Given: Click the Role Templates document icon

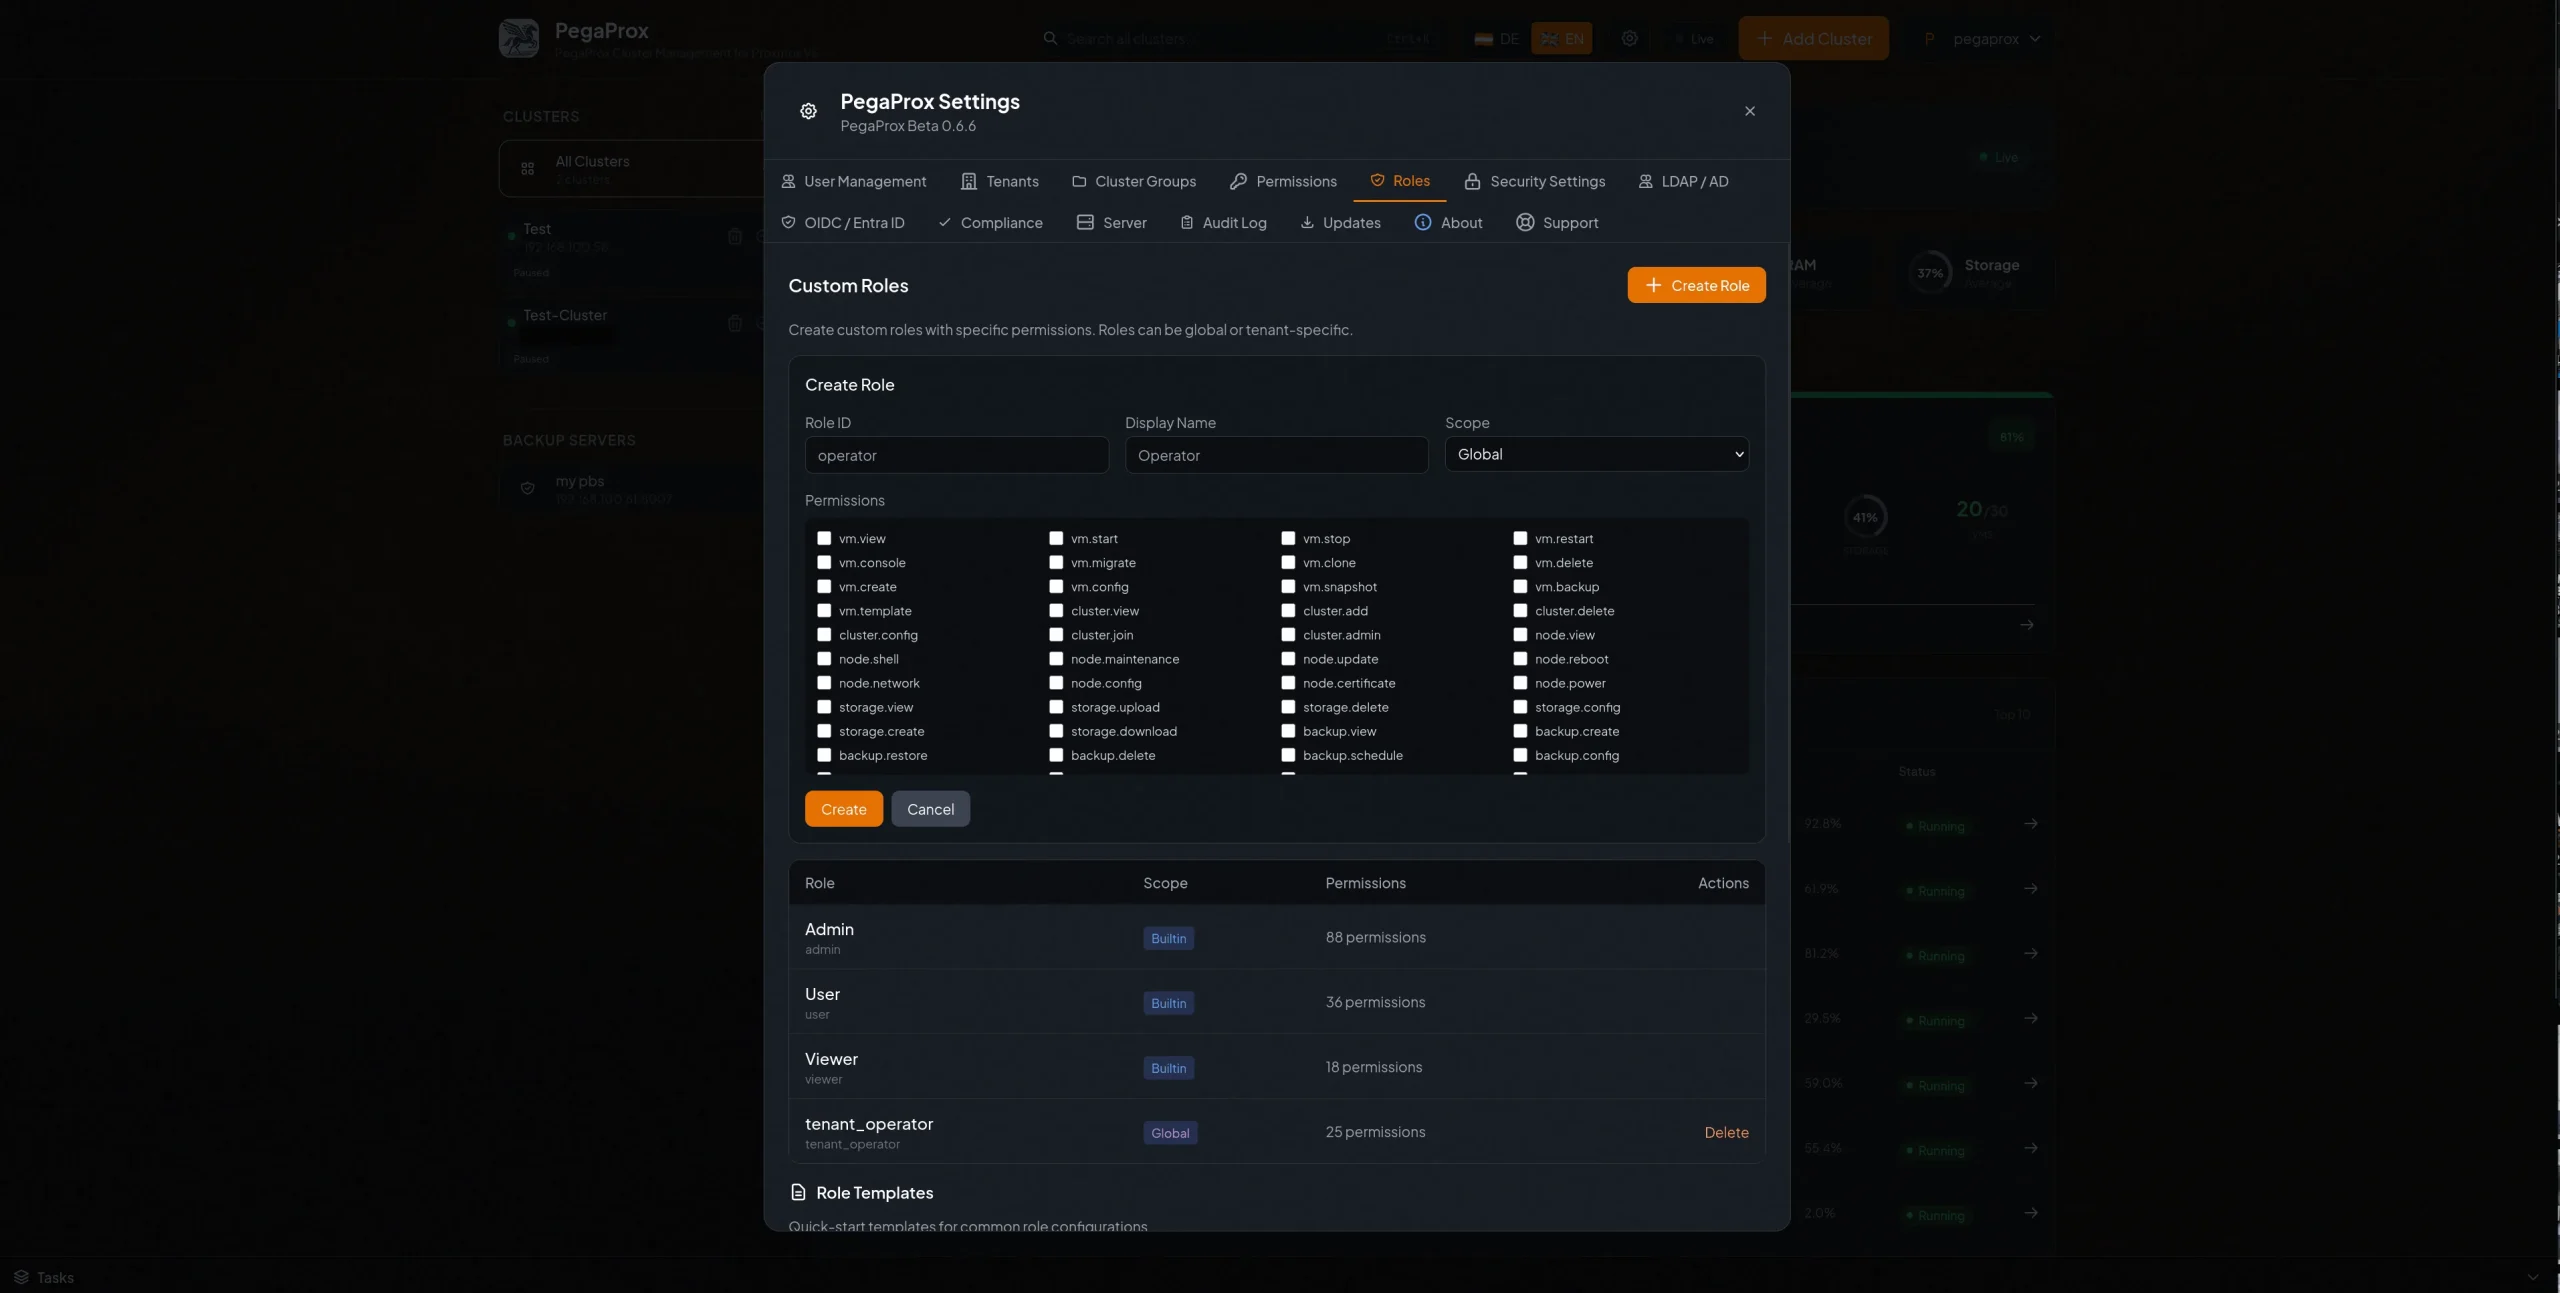Looking at the screenshot, I should click(797, 1192).
